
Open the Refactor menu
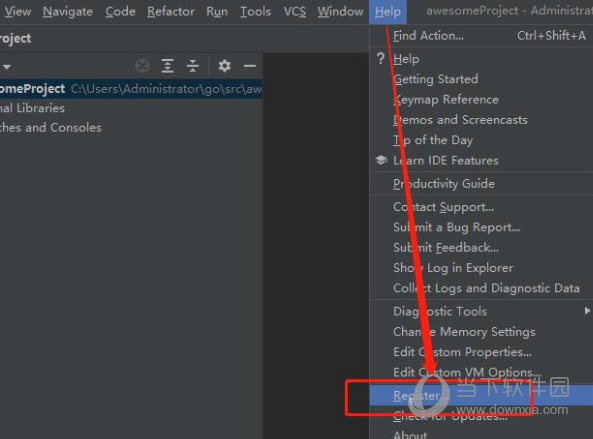tap(171, 12)
